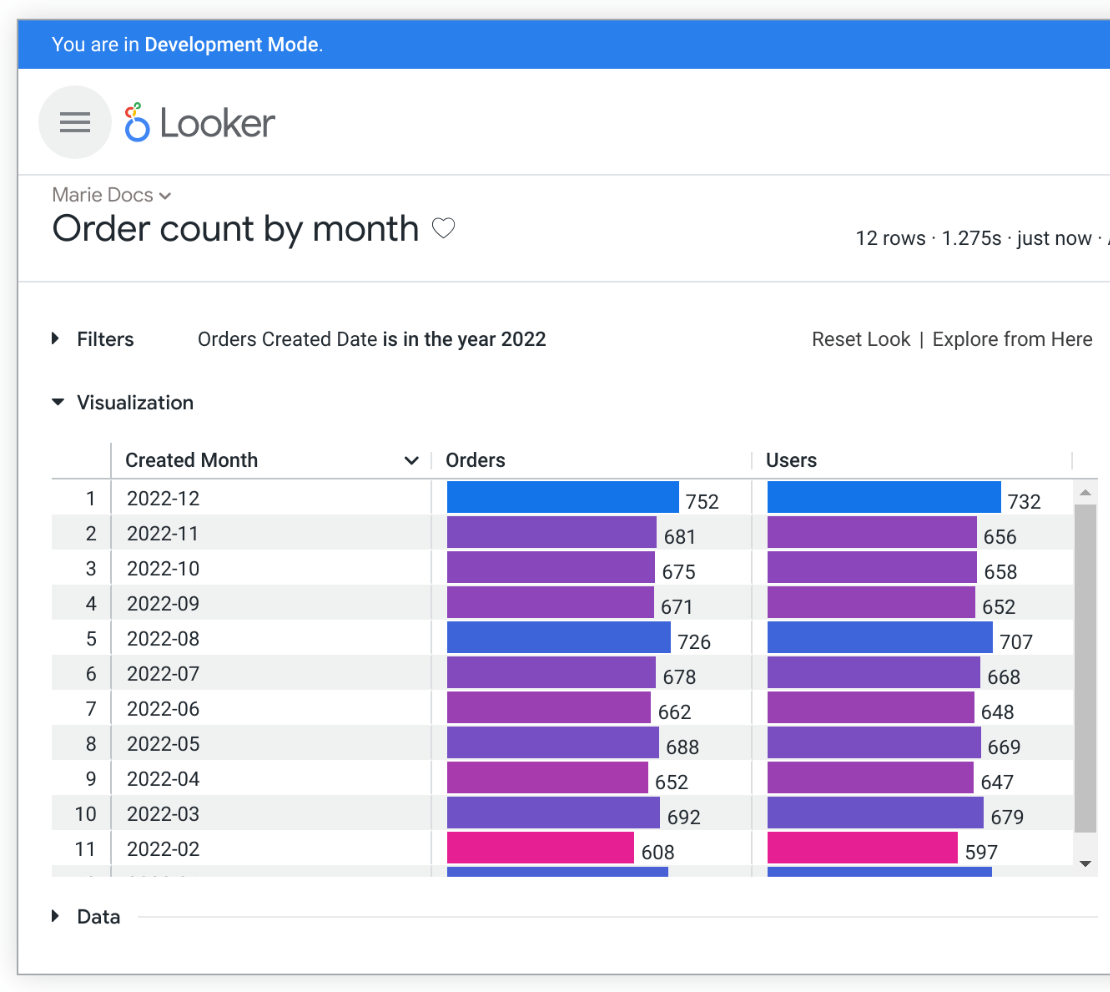The image size is (1110, 992).
Task: Click the Development Mode banner text
Action: click(x=187, y=44)
